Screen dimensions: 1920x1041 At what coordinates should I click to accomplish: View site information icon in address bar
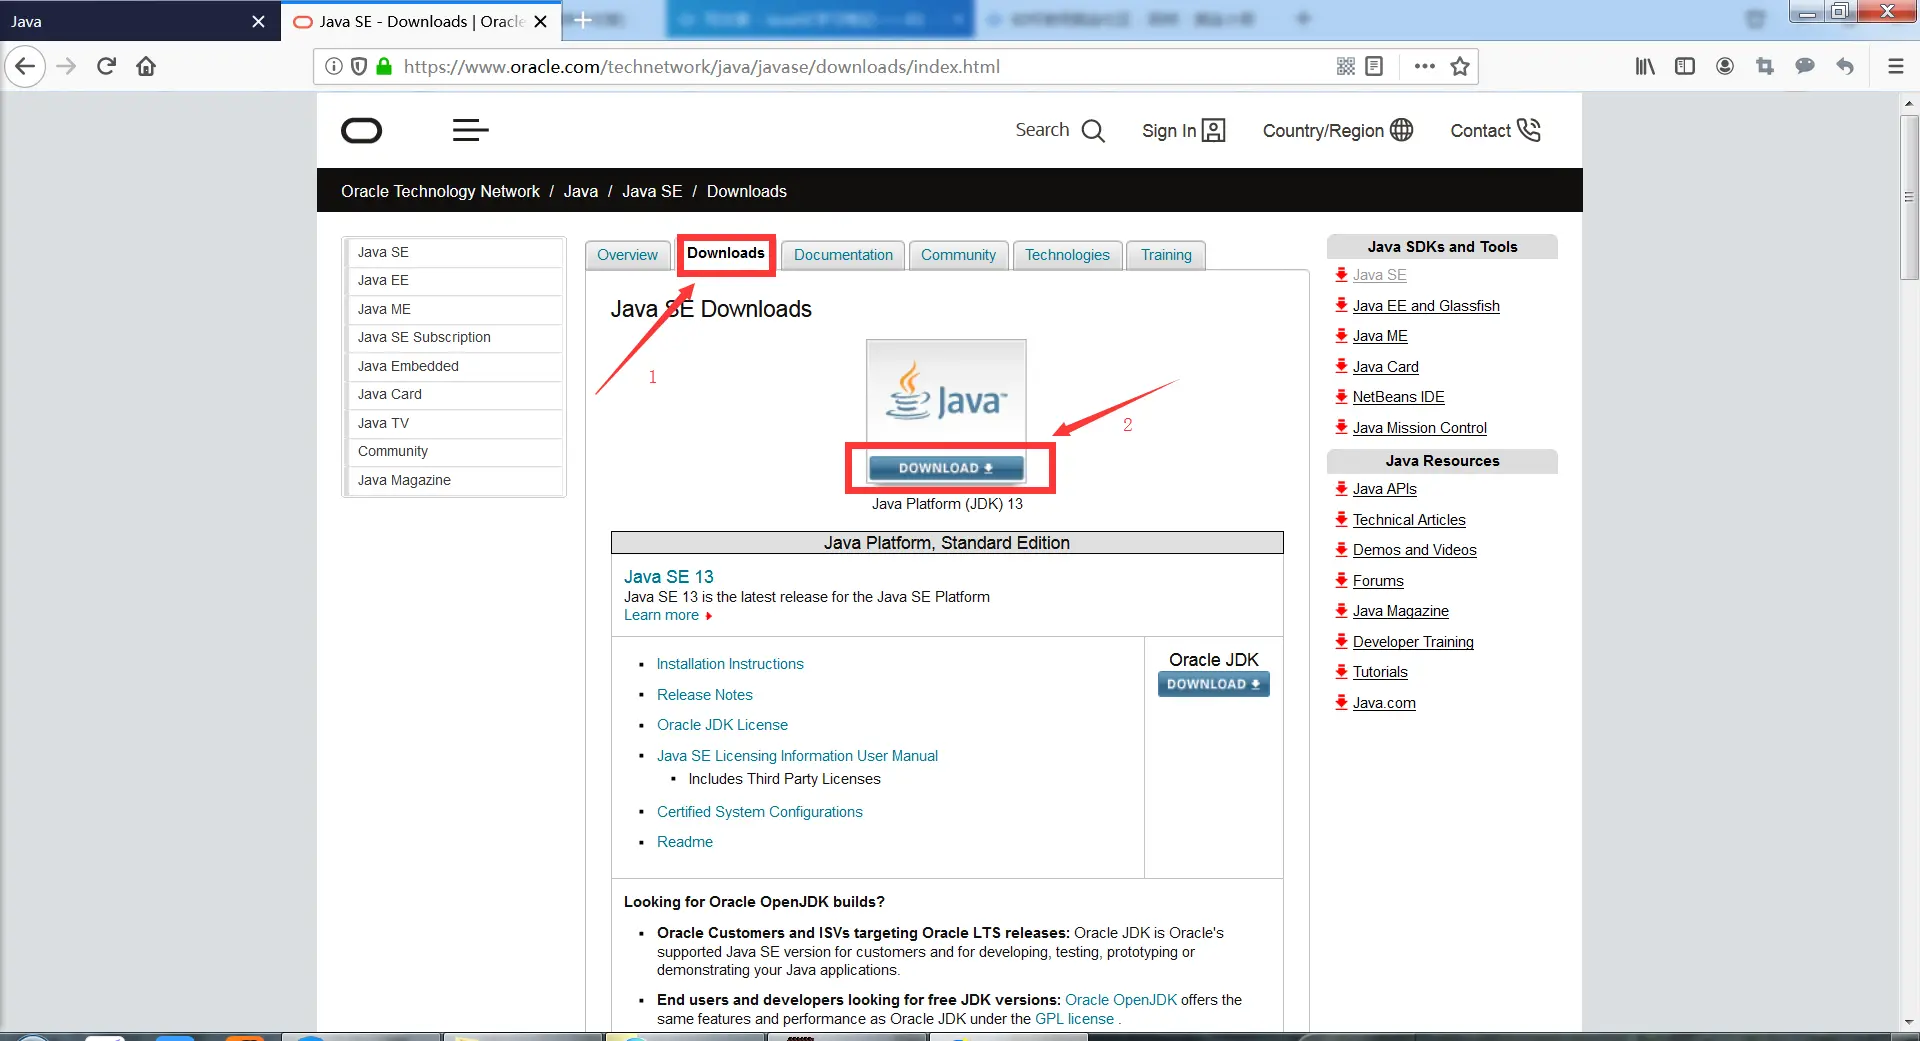(334, 67)
